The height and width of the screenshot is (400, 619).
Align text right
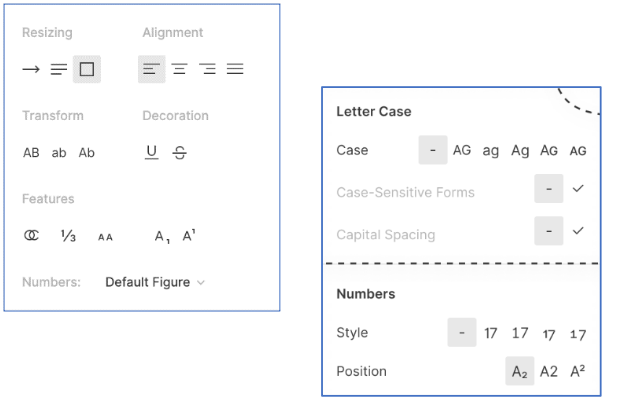click(x=207, y=70)
